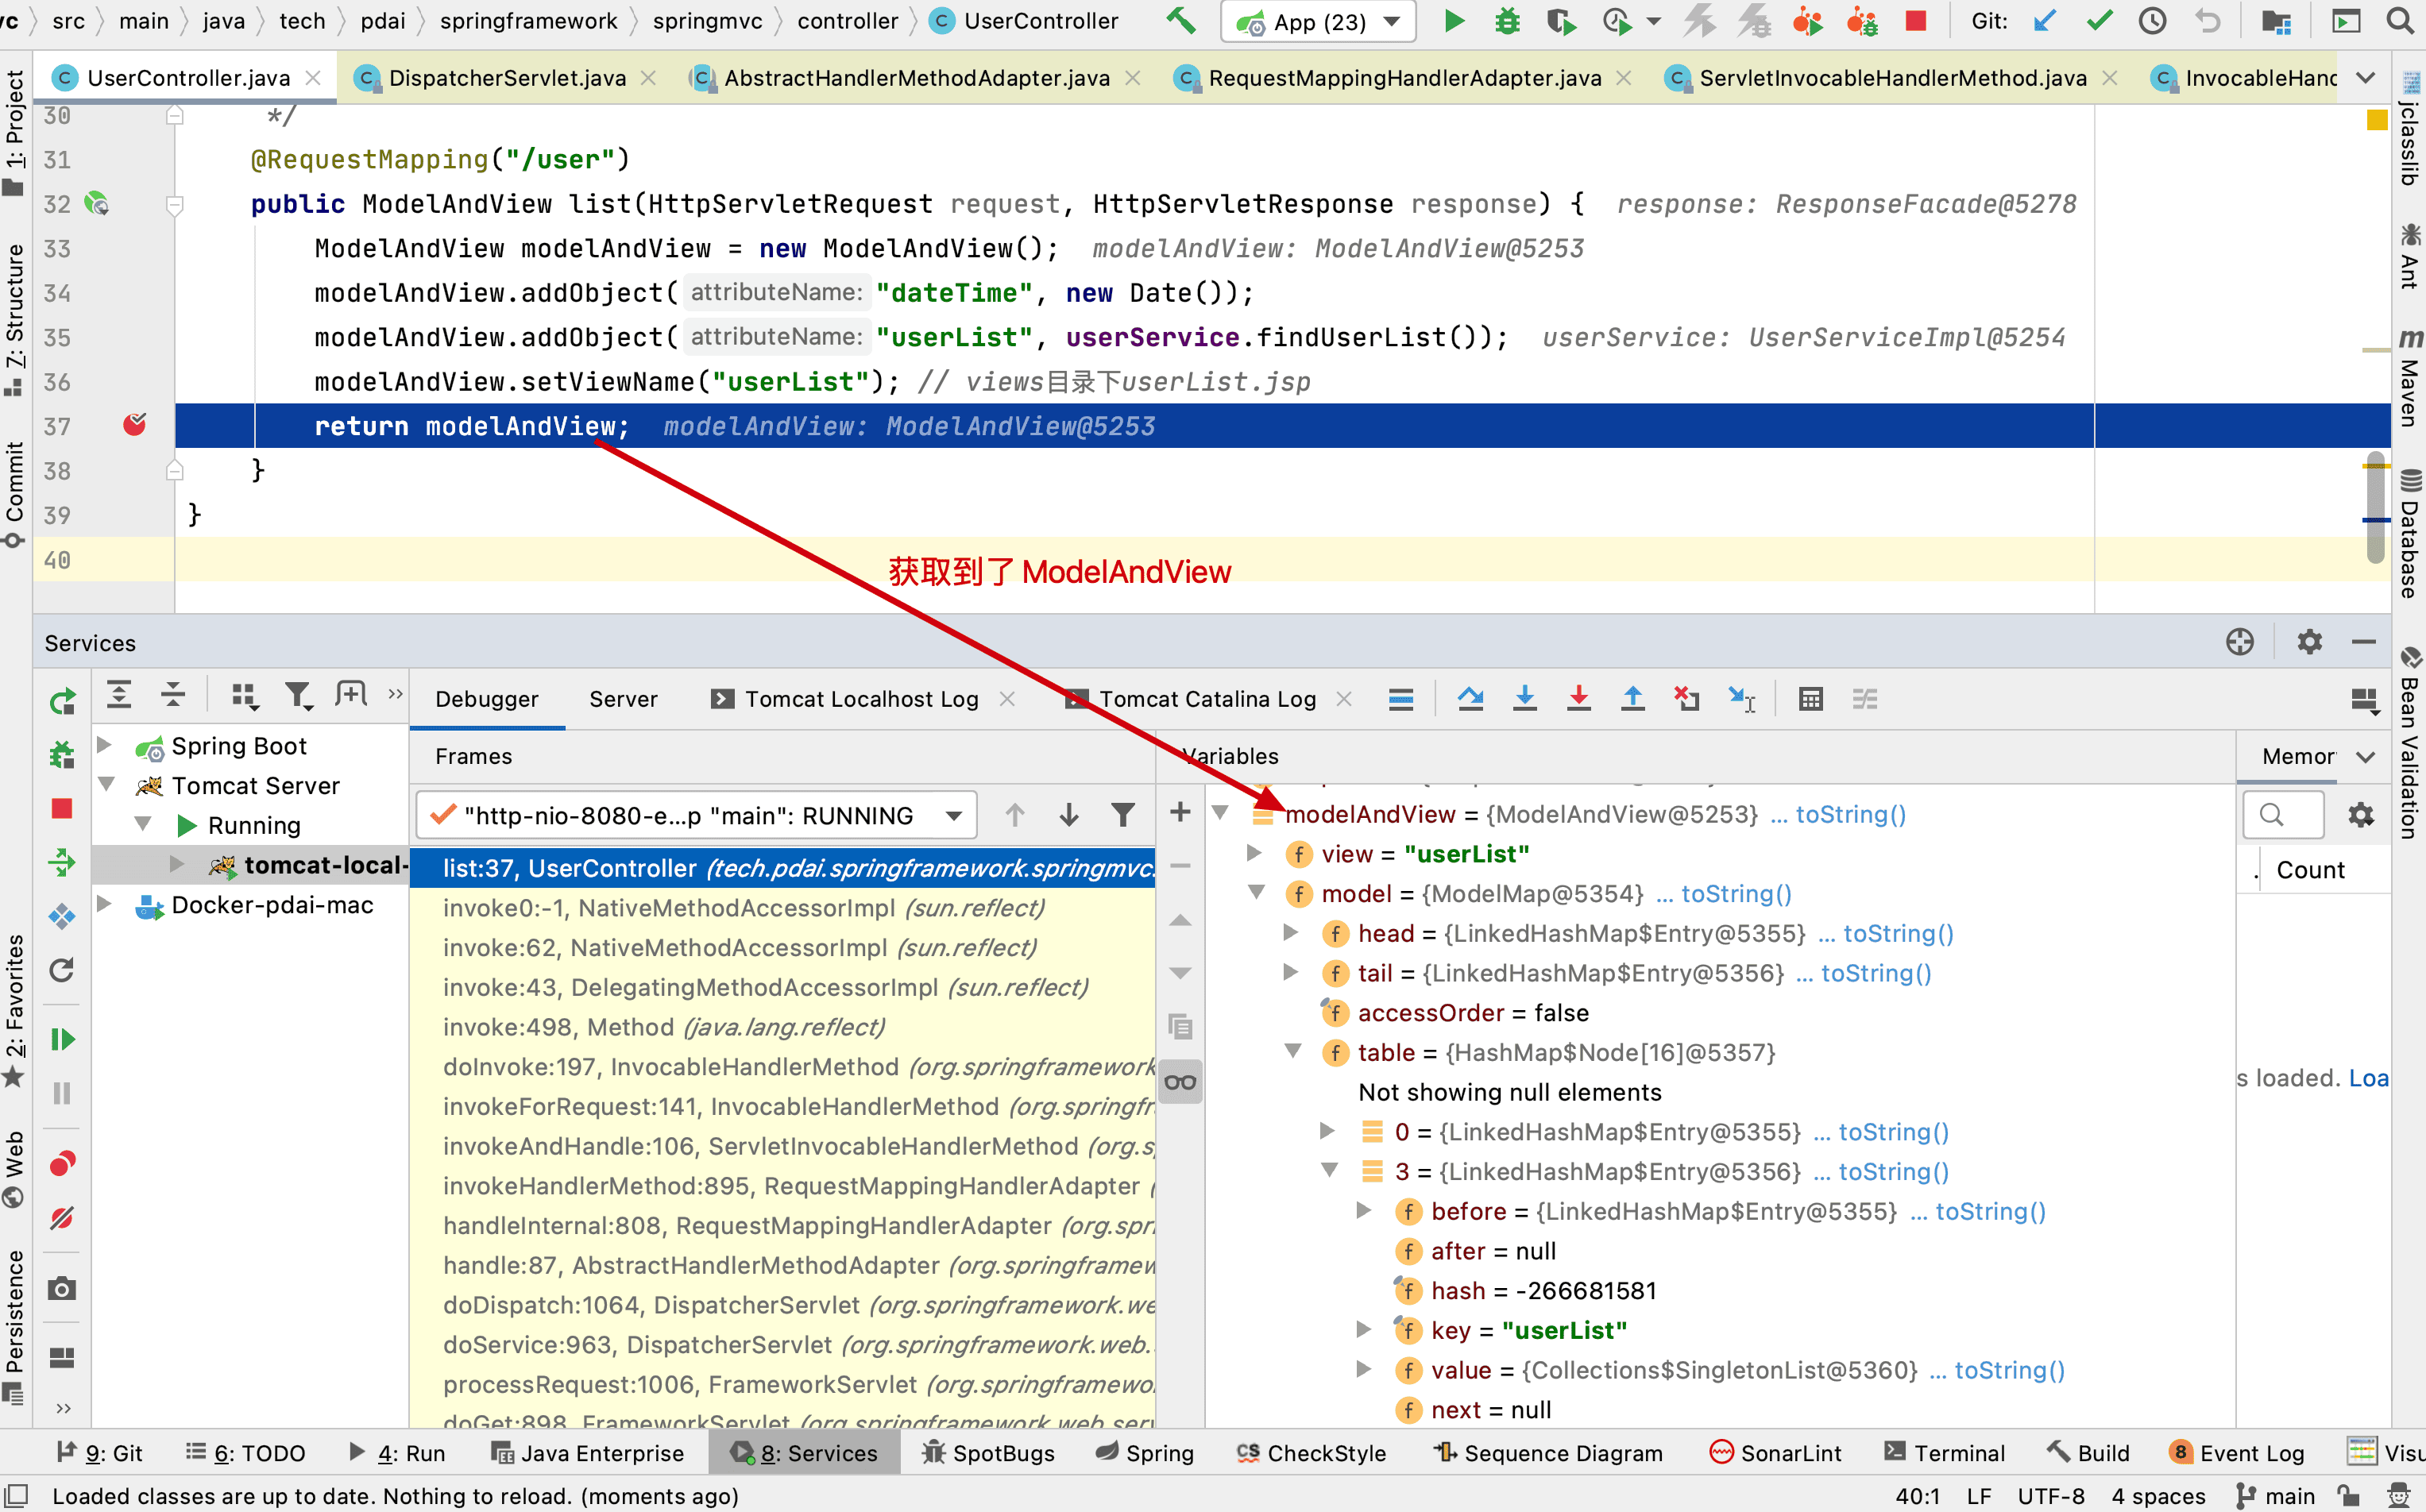
Task: Open the thread selector dropdown showing RUNNING
Action: [696, 815]
